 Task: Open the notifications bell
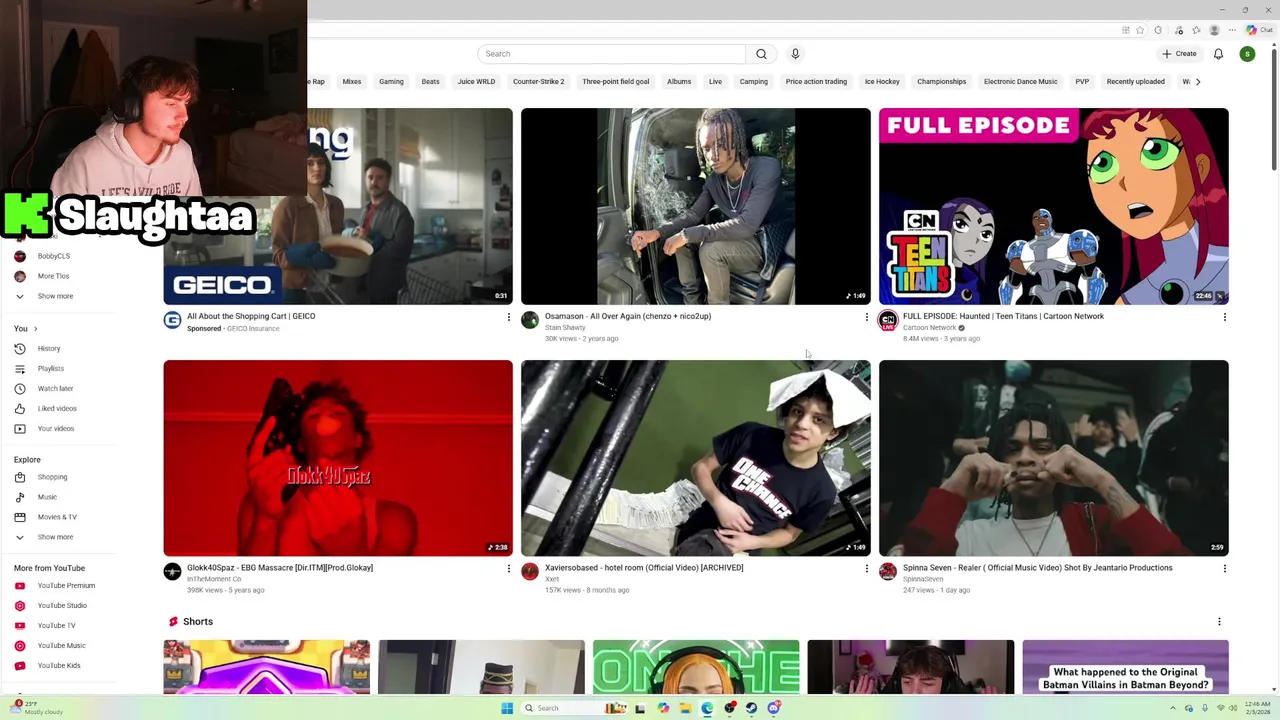1218,54
